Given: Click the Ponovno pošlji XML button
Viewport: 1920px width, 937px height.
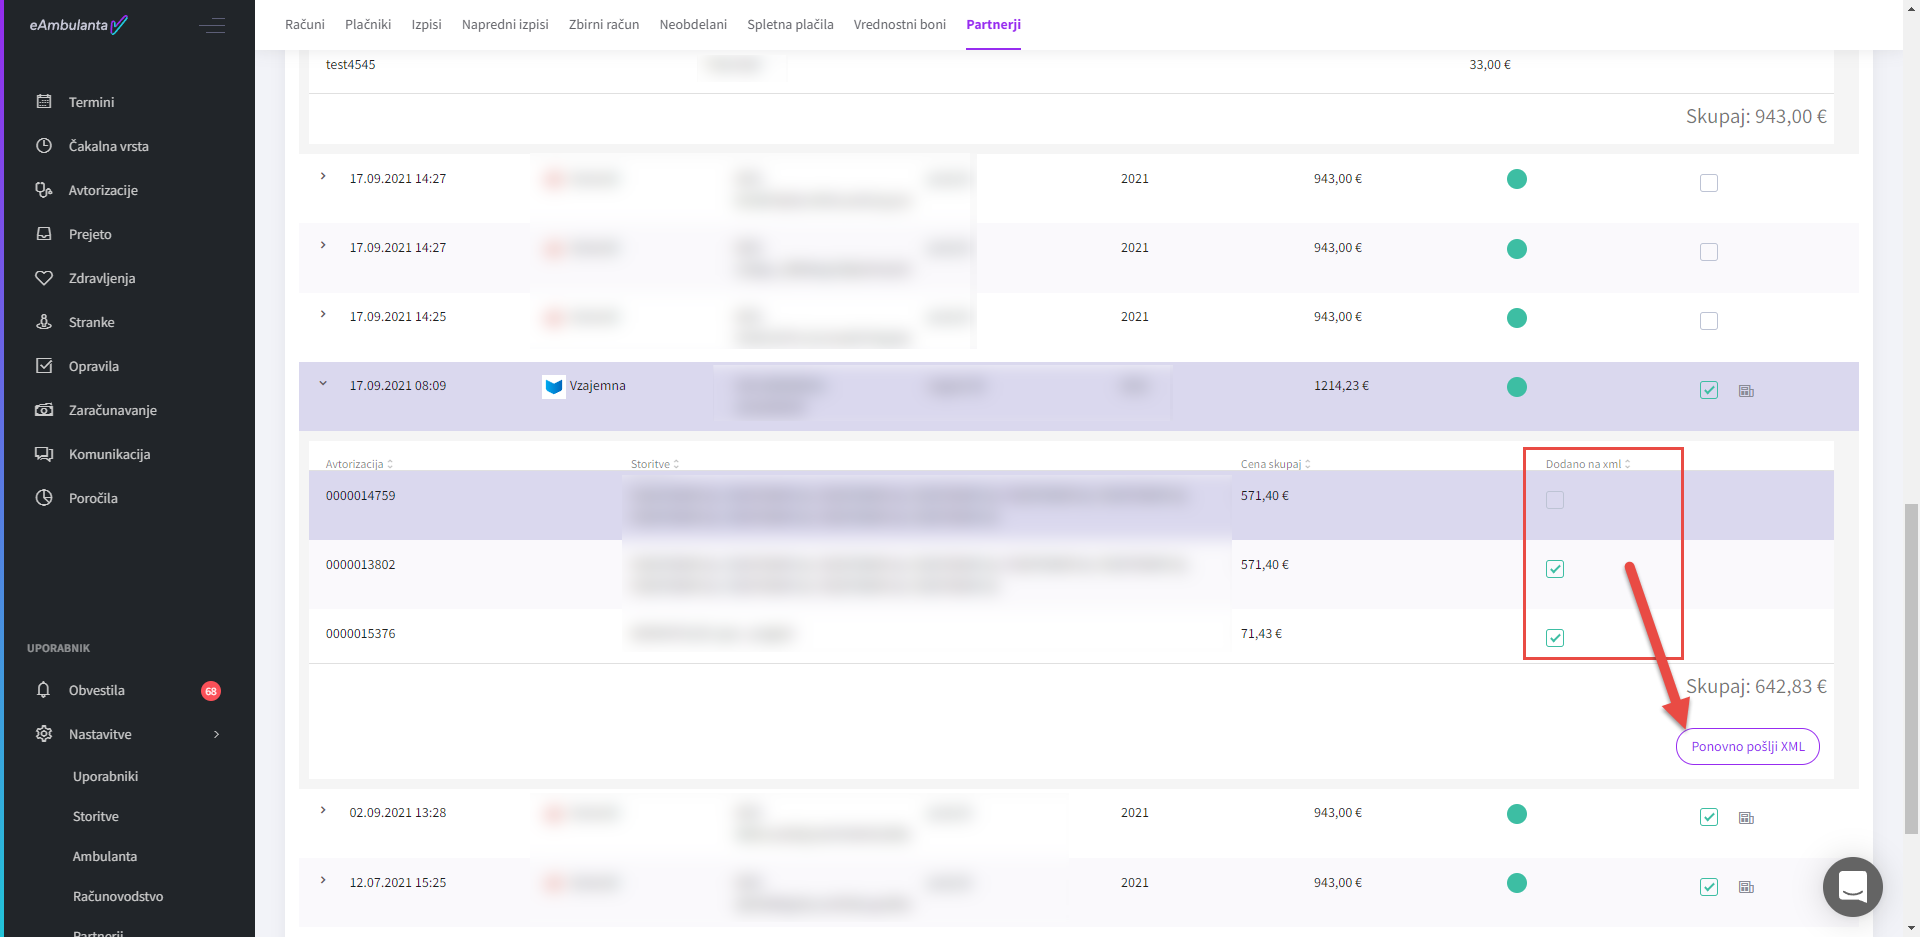Looking at the screenshot, I should 1747,747.
